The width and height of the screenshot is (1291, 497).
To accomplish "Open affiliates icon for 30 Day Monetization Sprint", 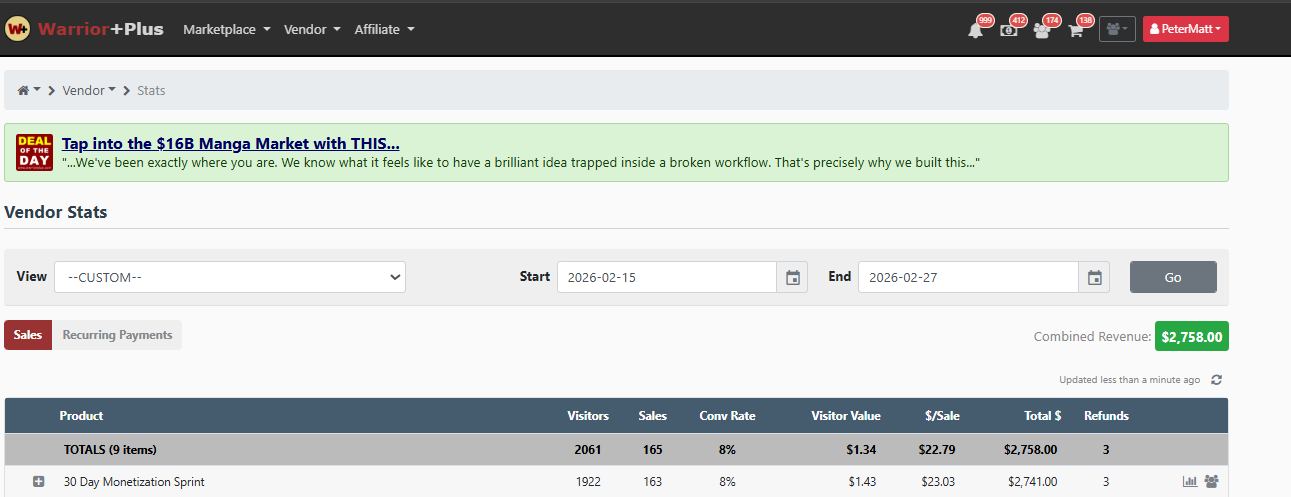I will click(x=1211, y=482).
